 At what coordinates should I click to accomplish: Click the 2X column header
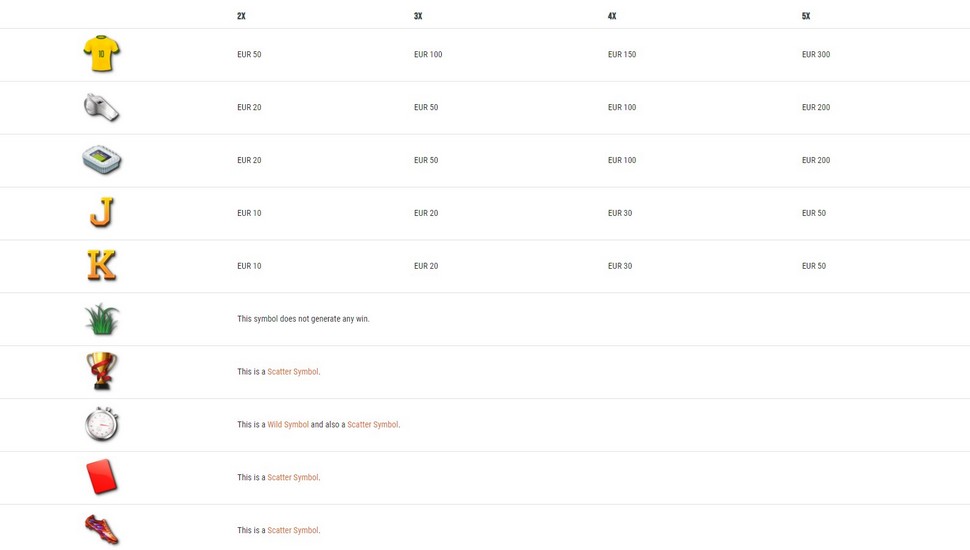(241, 16)
